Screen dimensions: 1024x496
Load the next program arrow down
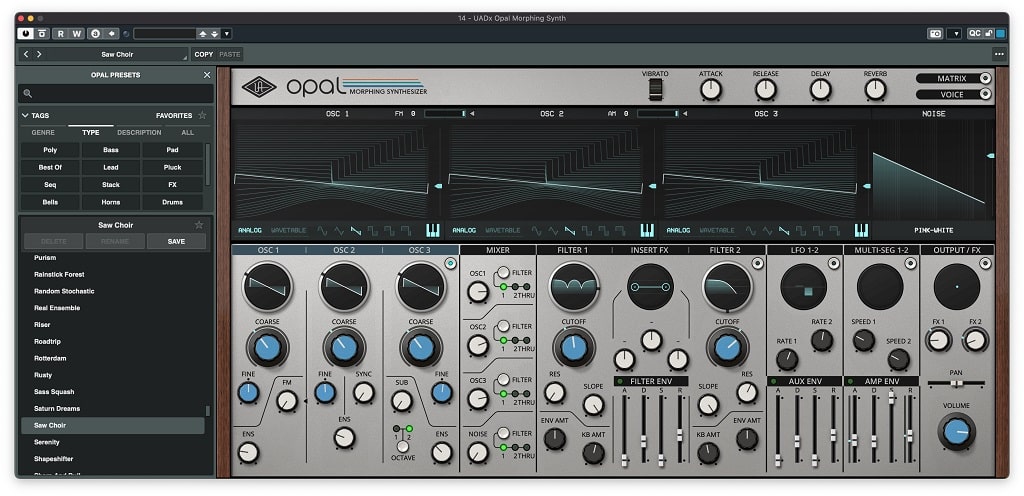(214, 33)
